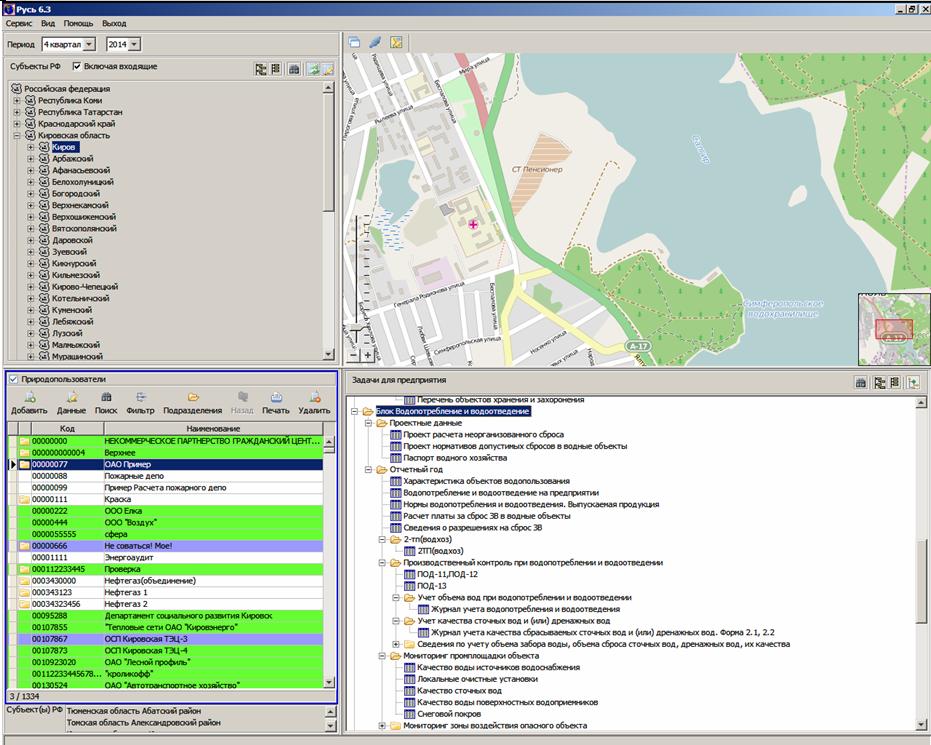Open the Сервис menu

tap(19, 22)
